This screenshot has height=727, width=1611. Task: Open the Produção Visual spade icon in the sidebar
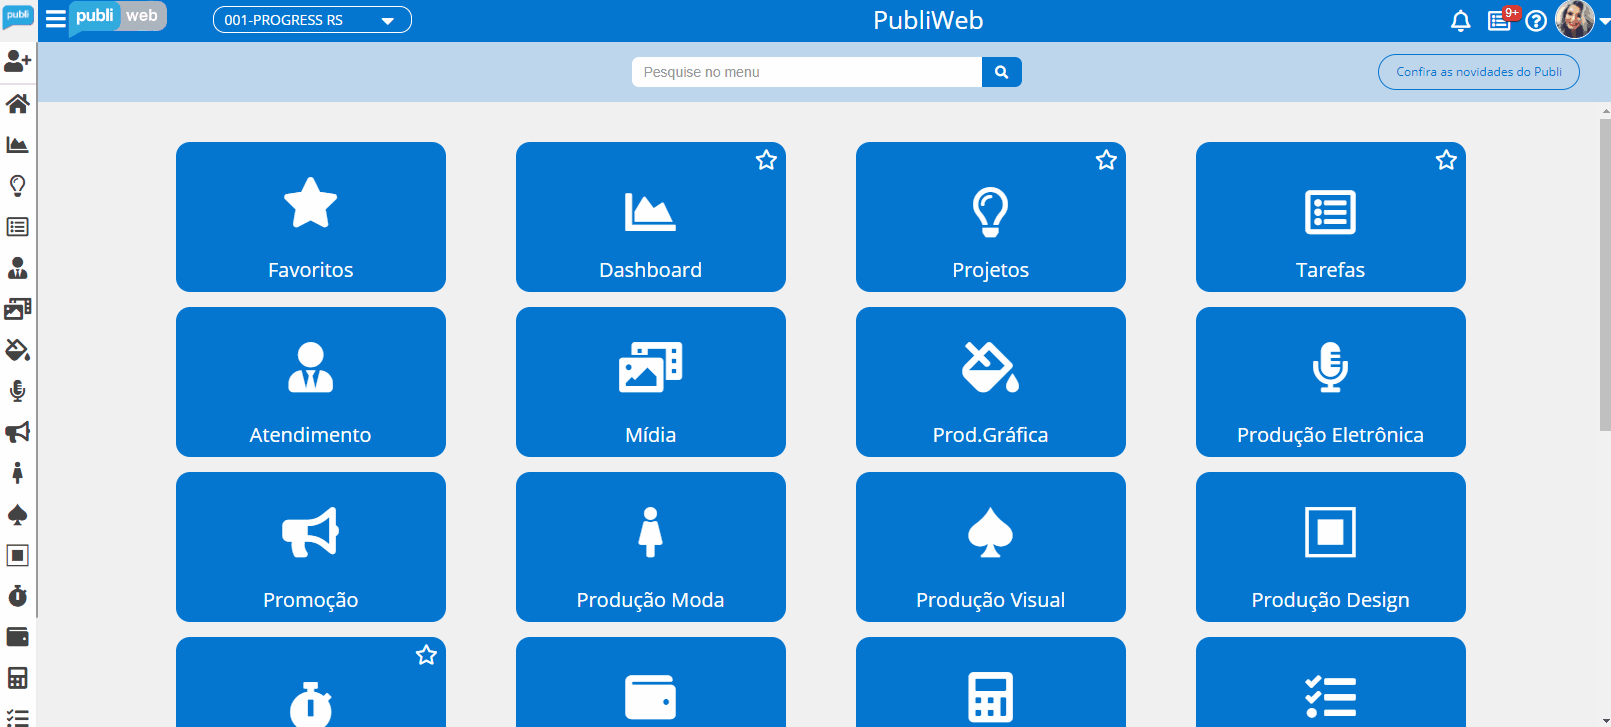click(x=18, y=515)
